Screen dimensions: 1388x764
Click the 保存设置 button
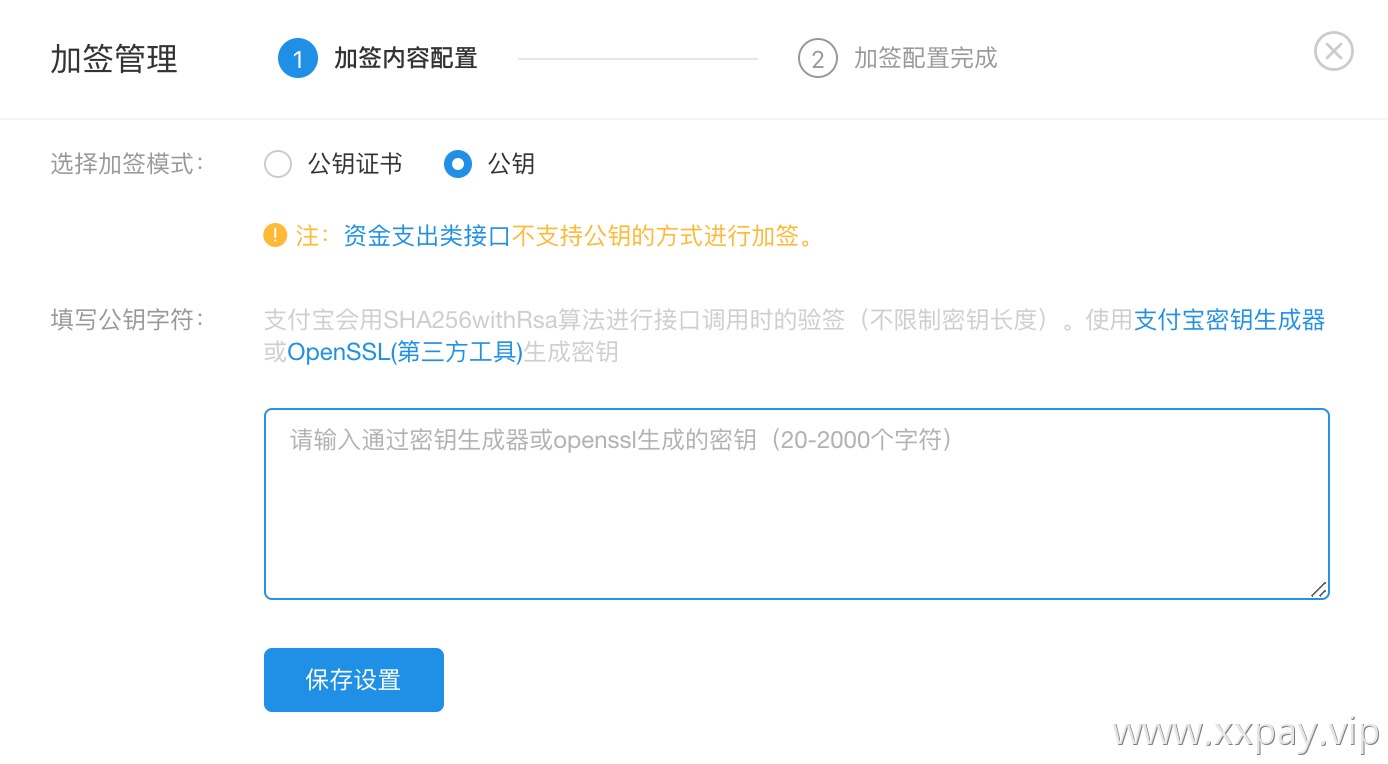[354, 680]
